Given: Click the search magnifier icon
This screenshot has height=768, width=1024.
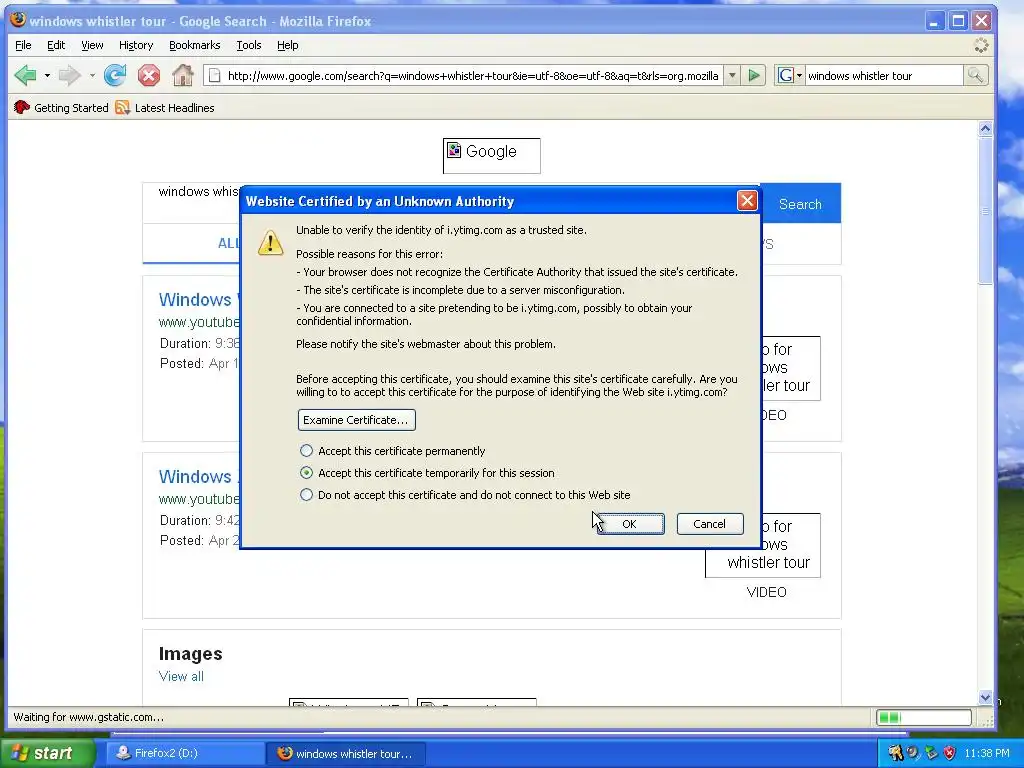Looking at the screenshot, I should coord(975,76).
